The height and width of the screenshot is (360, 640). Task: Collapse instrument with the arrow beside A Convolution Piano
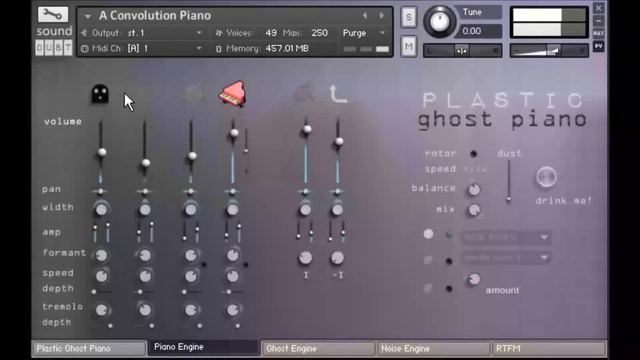[87, 16]
